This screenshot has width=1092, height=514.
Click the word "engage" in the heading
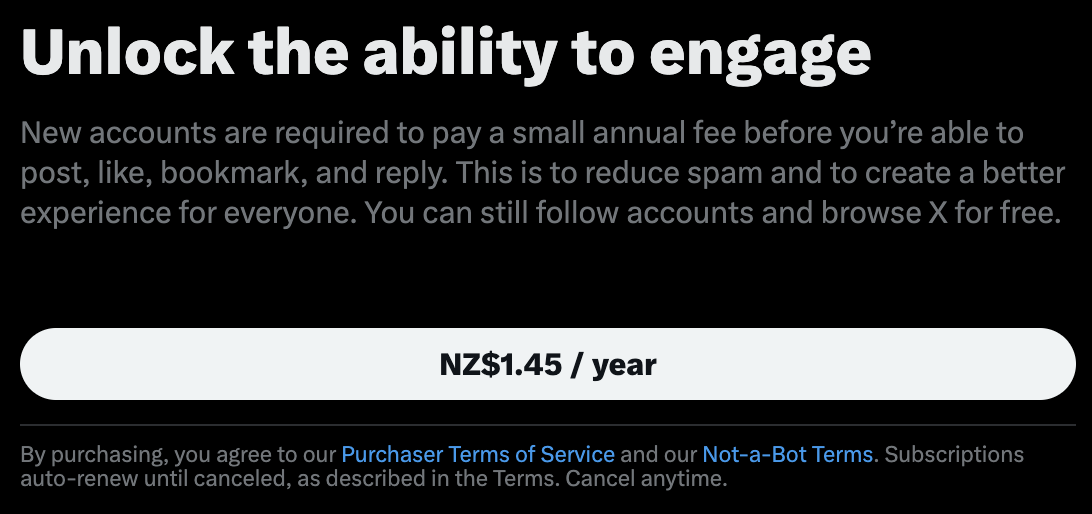click(760, 54)
